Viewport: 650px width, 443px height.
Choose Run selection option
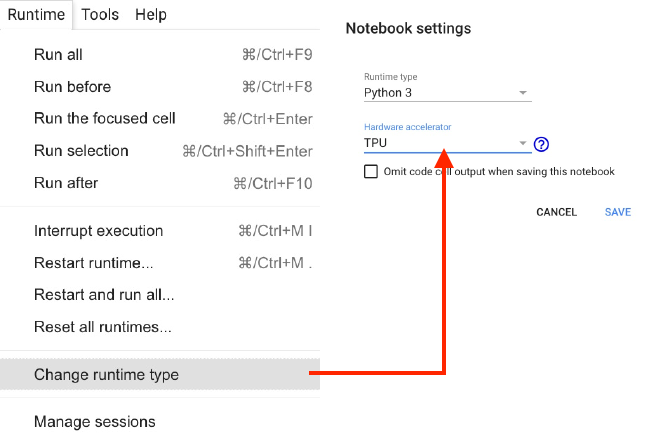(x=81, y=151)
